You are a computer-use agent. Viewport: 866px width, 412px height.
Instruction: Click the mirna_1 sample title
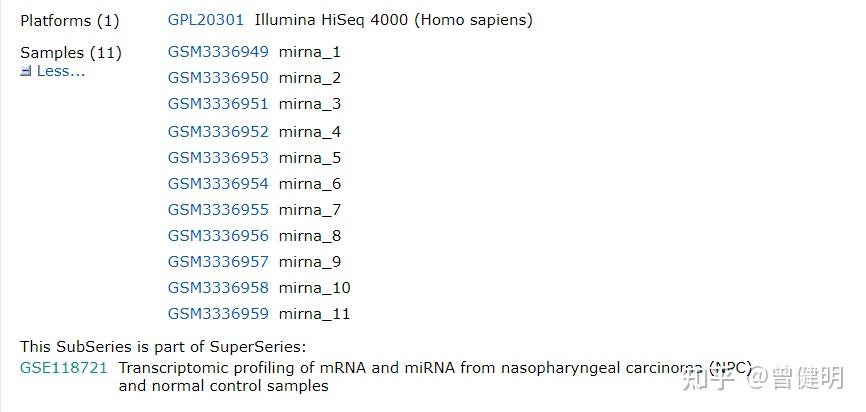(310, 52)
